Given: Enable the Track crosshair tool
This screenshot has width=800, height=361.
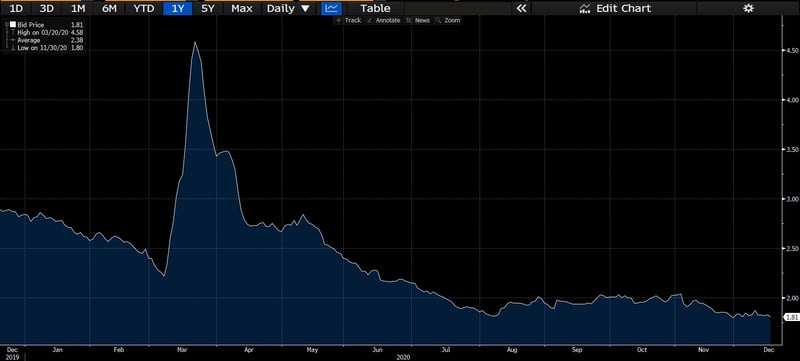Looking at the screenshot, I should tap(349, 20).
